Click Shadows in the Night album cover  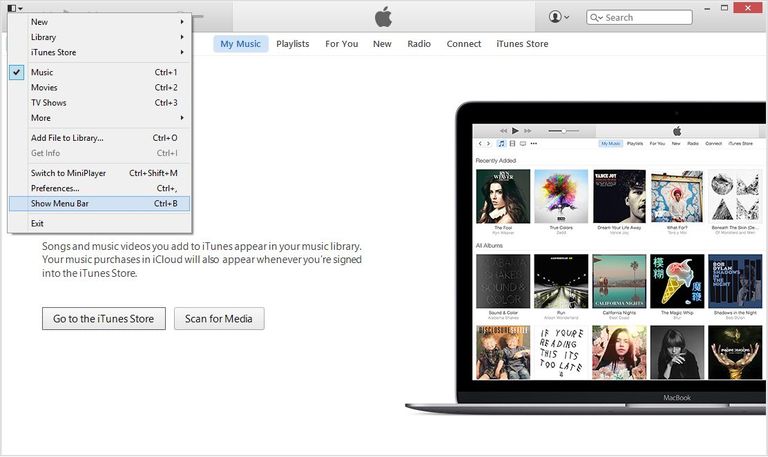coord(735,281)
